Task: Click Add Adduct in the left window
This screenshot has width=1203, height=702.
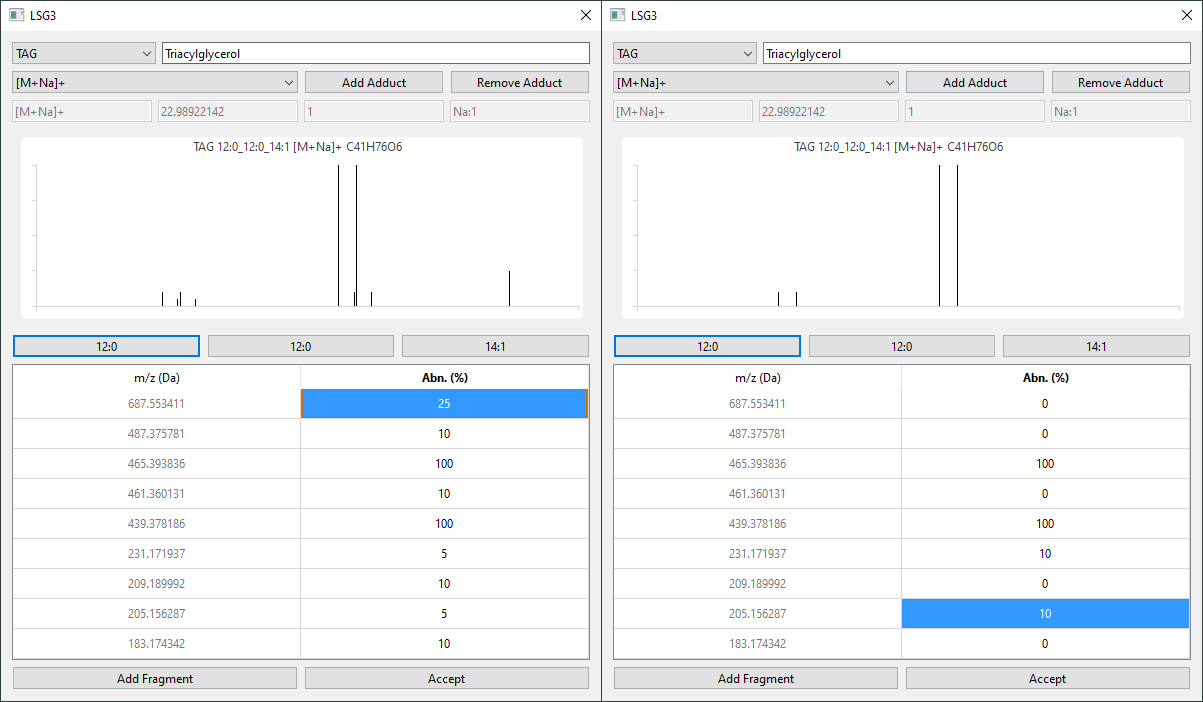Action: [374, 82]
